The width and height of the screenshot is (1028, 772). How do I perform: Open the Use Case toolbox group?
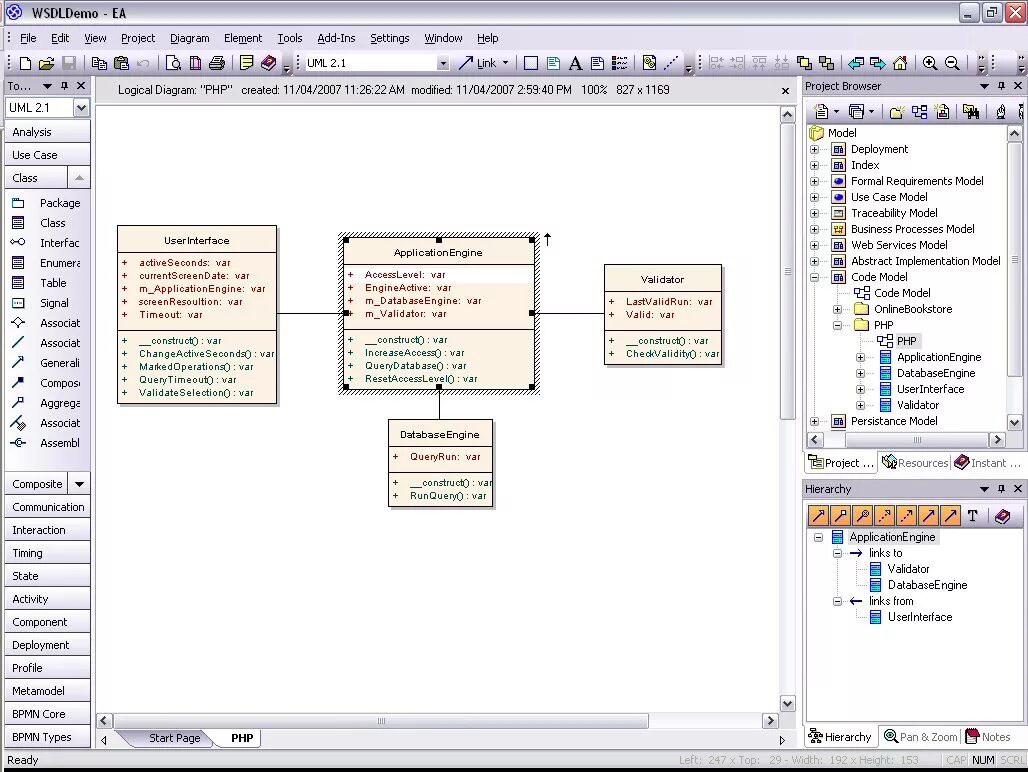click(47, 155)
